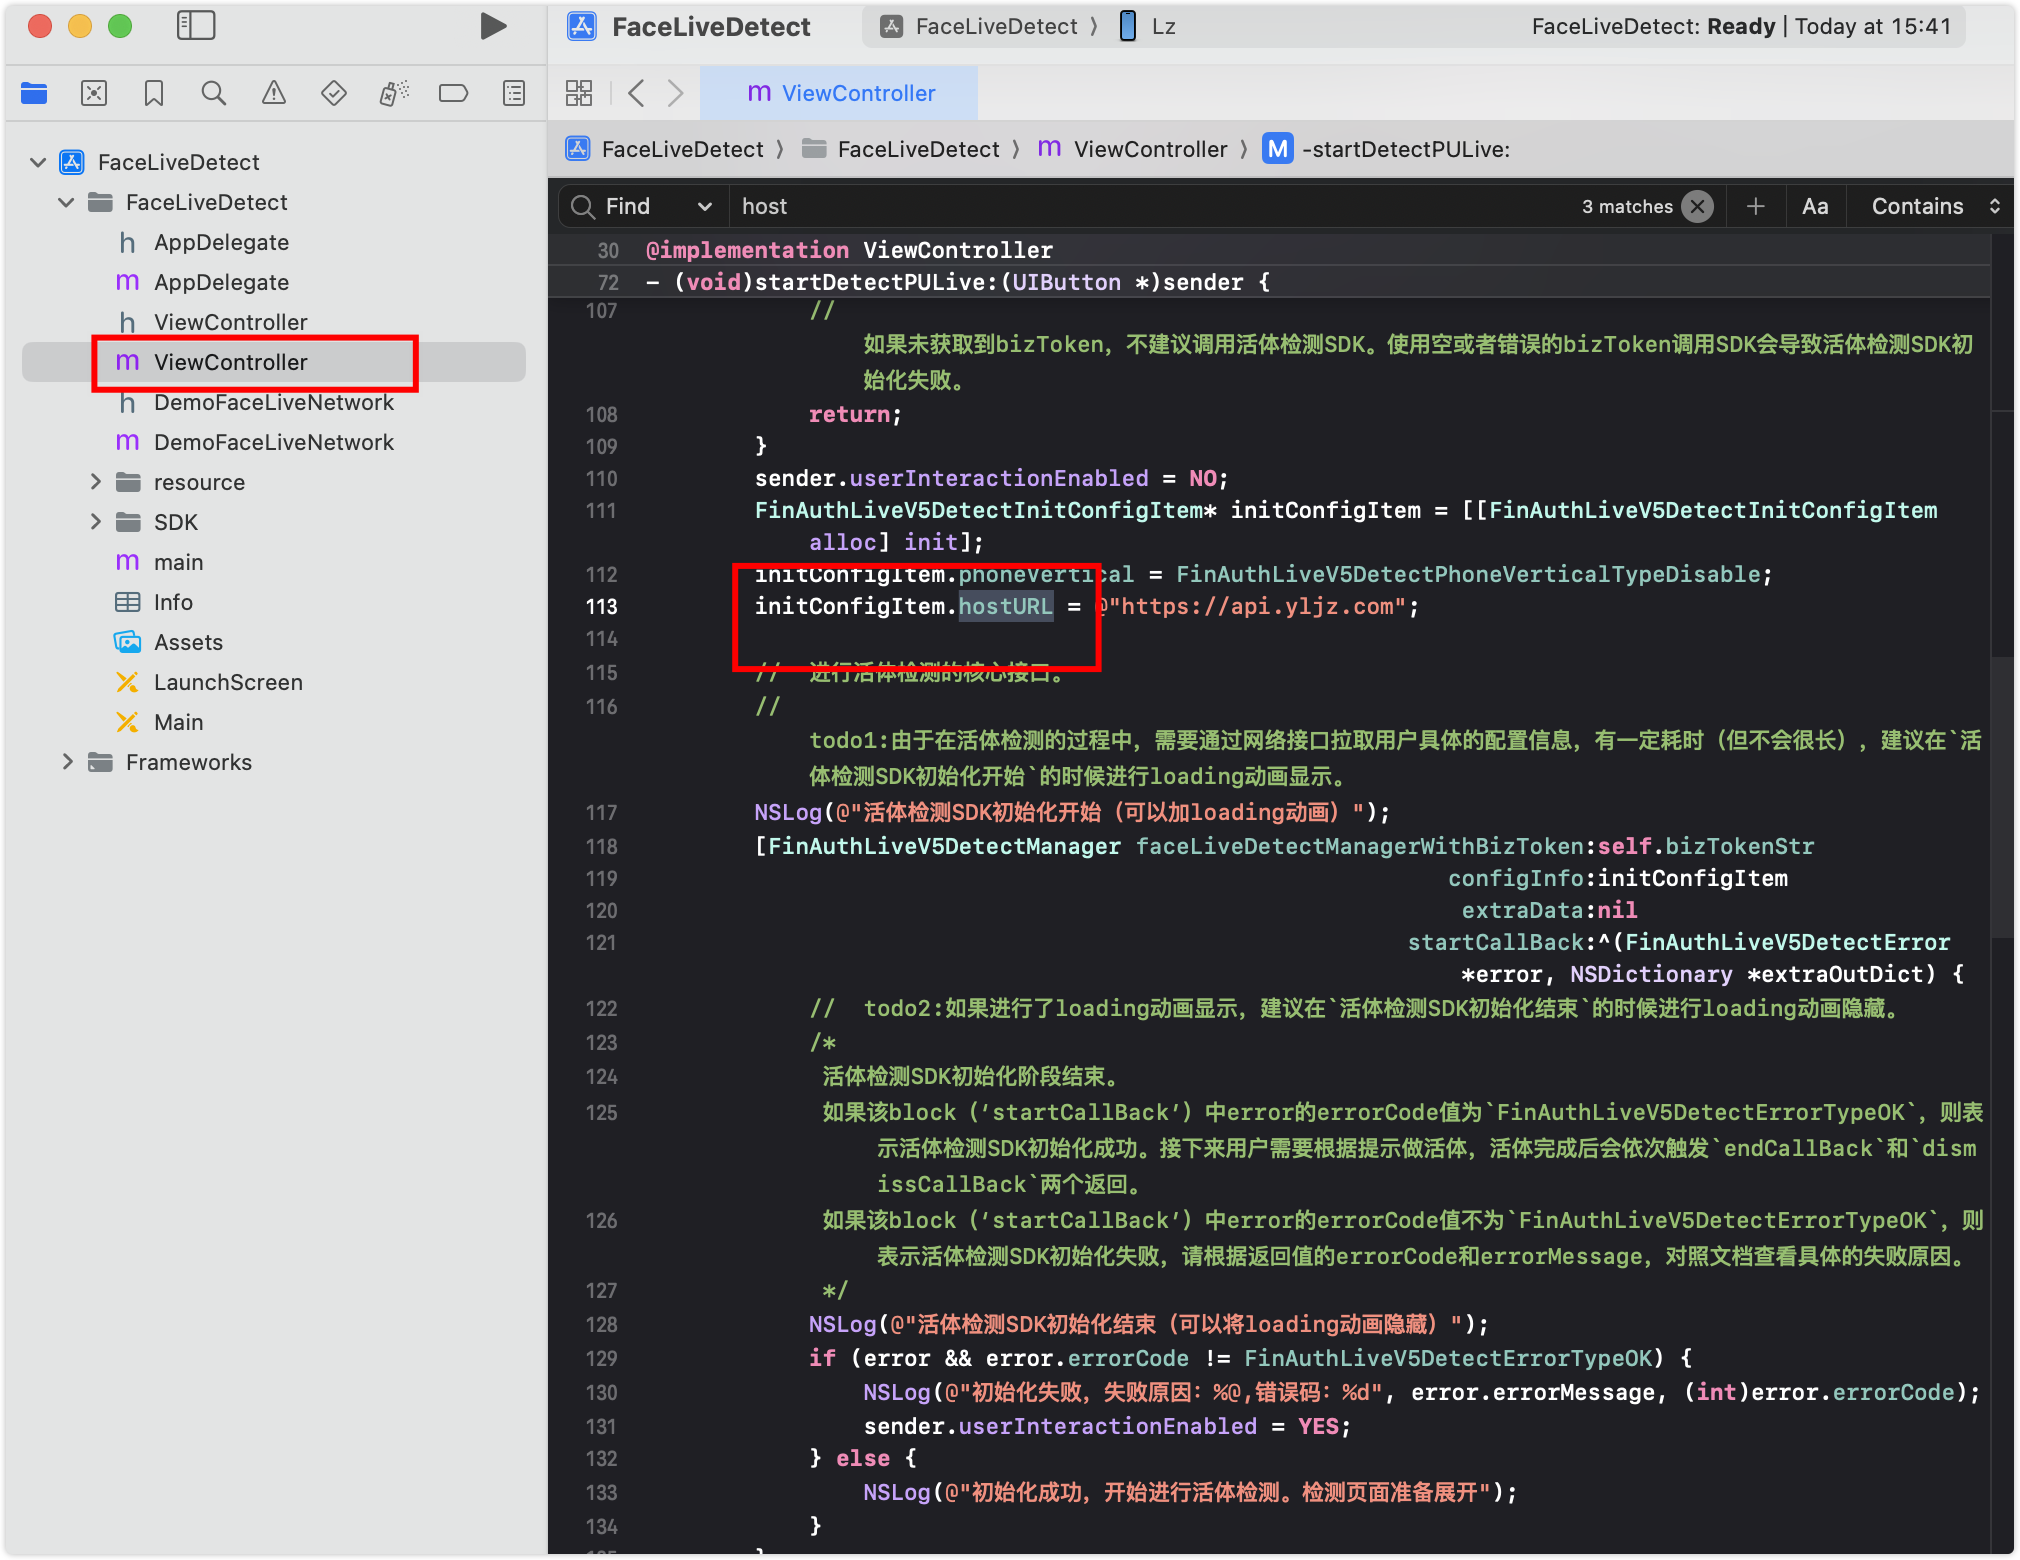Expand the Frameworks group
Image resolution: width=2020 pixels, height=1560 pixels.
[x=68, y=762]
